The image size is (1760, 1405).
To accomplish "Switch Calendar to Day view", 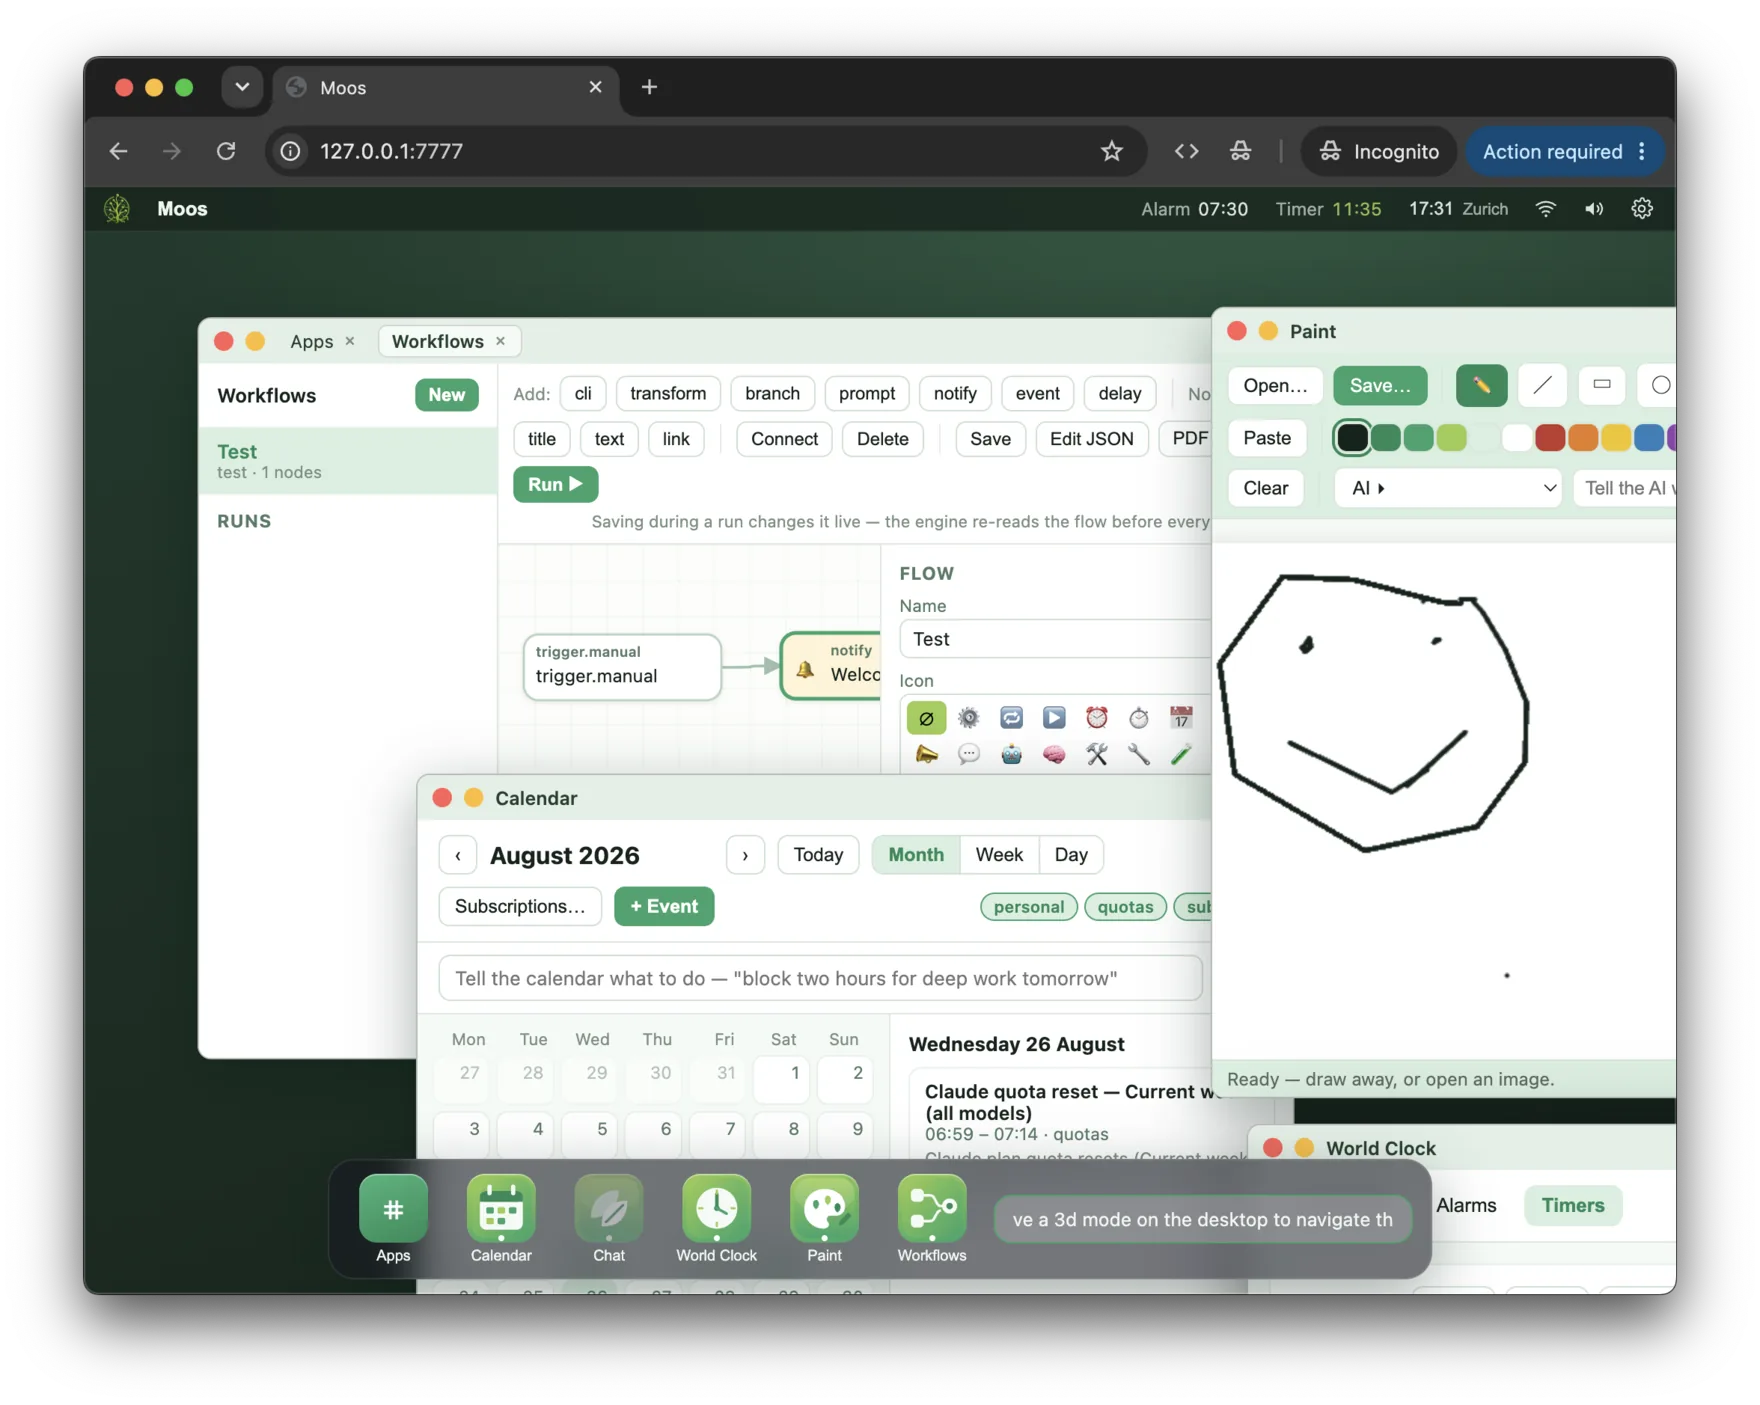I will tap(1070, 855).
